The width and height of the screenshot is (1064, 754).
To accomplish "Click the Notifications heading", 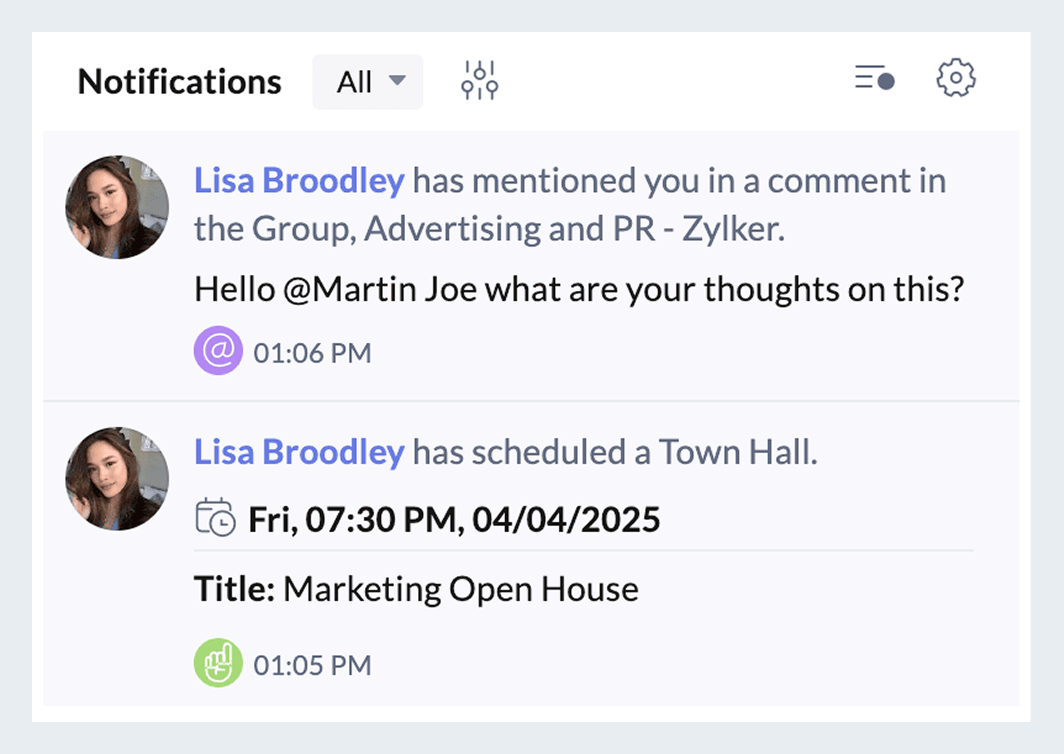I will pyautogui.click(x=180, y=82).
